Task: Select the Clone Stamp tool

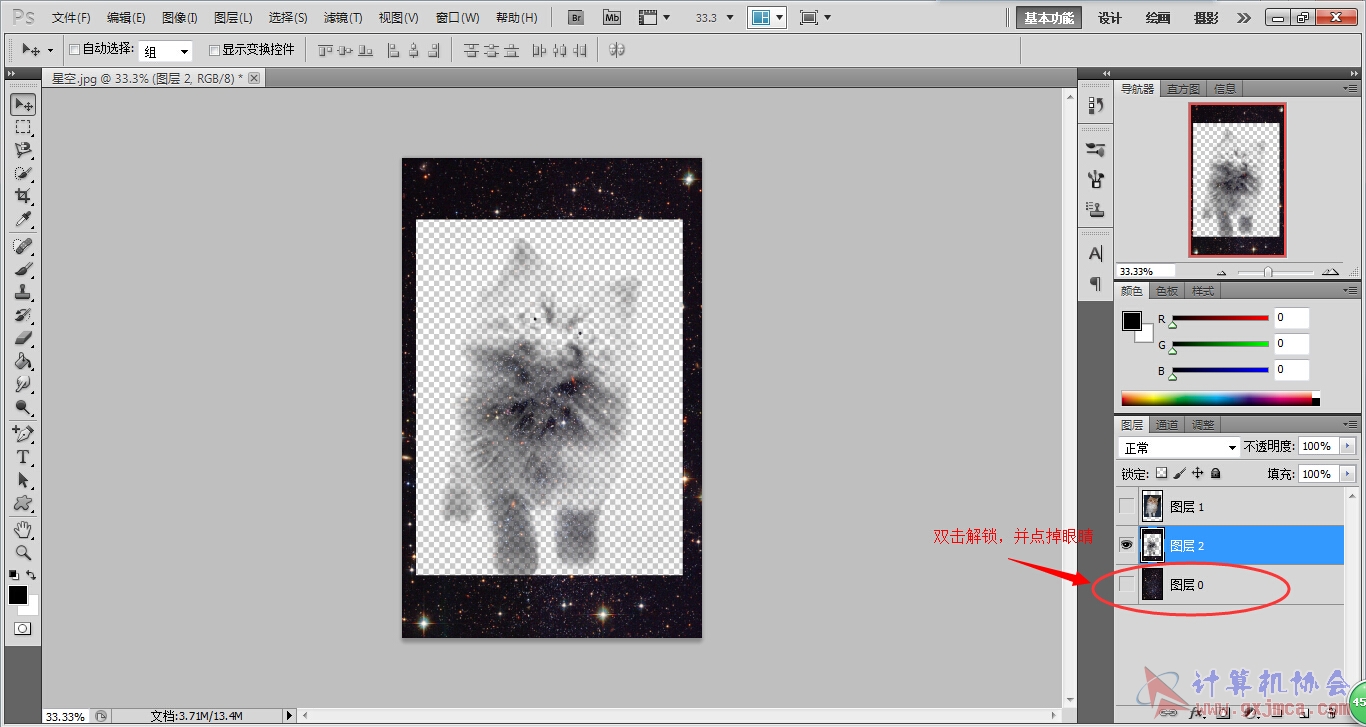Action: pos(23,292)
